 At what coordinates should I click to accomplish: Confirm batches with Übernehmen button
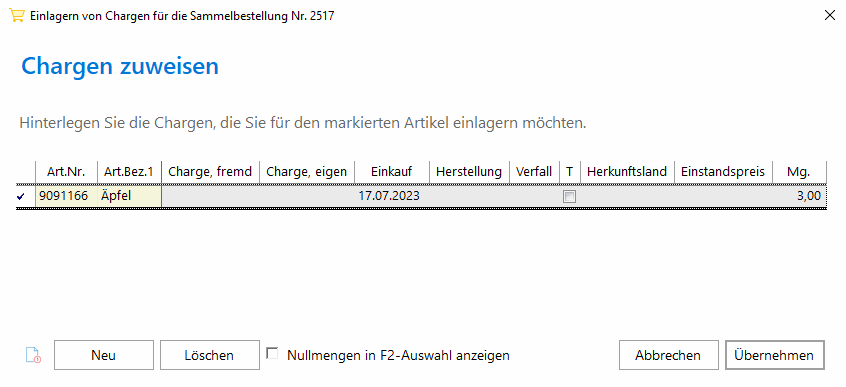click(x=774, y=355)
